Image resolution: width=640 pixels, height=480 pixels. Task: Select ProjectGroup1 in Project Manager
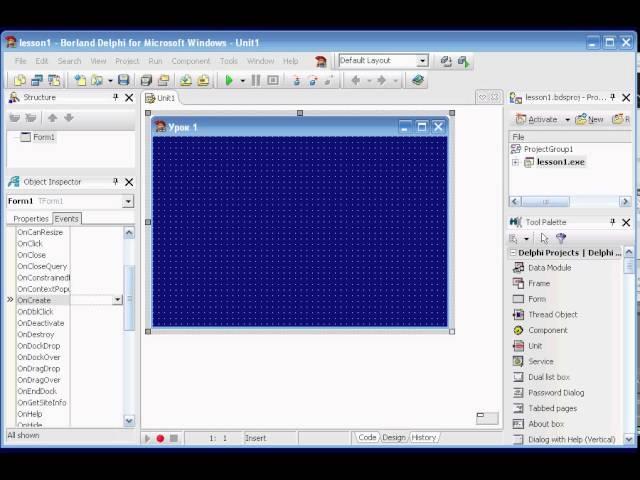click(542, 149)
